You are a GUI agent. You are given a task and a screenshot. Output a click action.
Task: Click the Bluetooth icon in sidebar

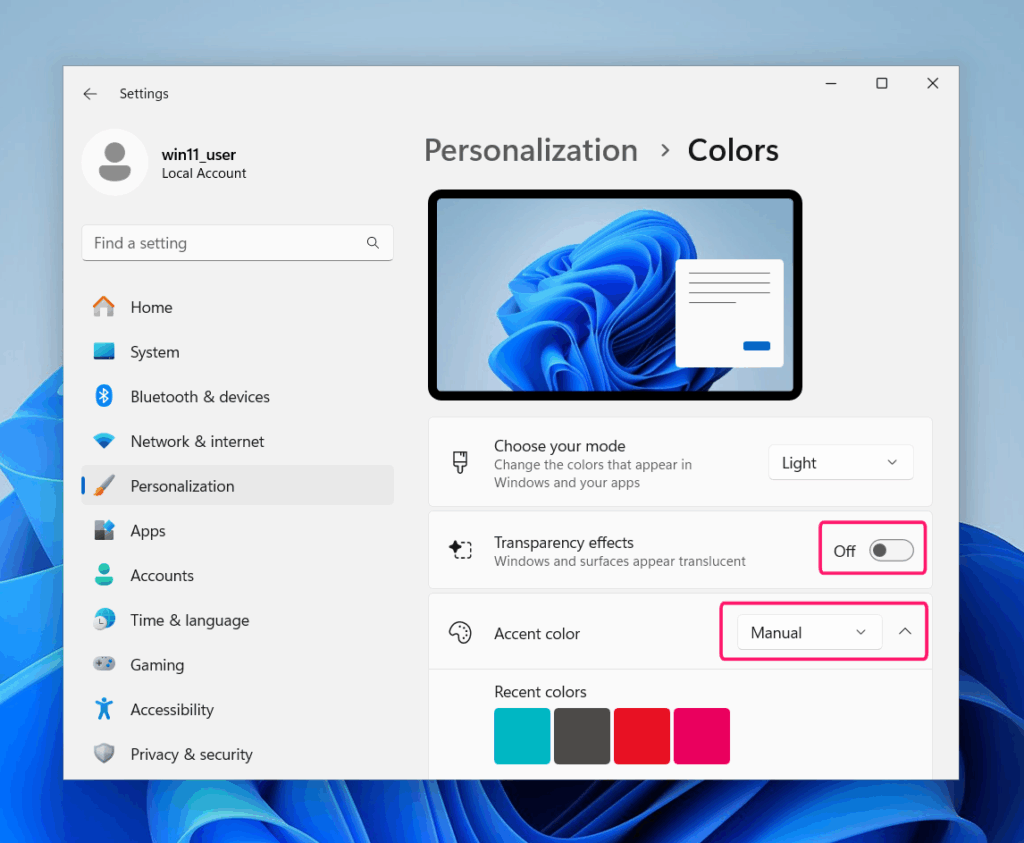pyautogui.click(x=104, y=396)
